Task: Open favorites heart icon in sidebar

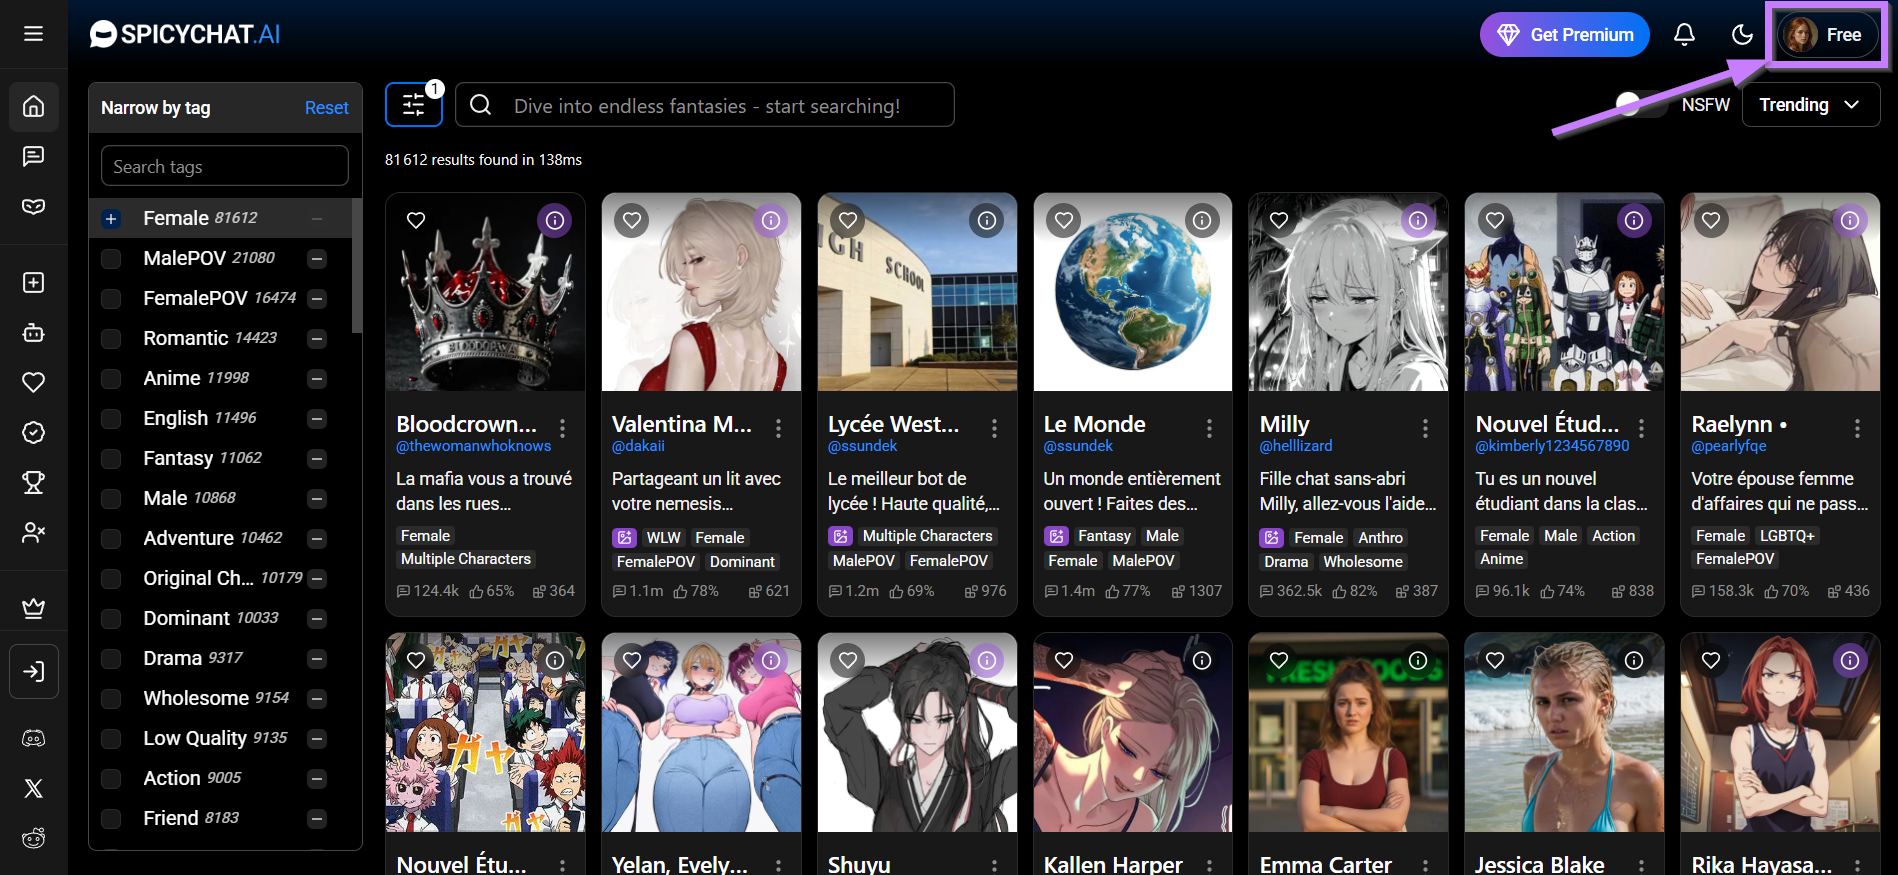Action: (33, 382)
